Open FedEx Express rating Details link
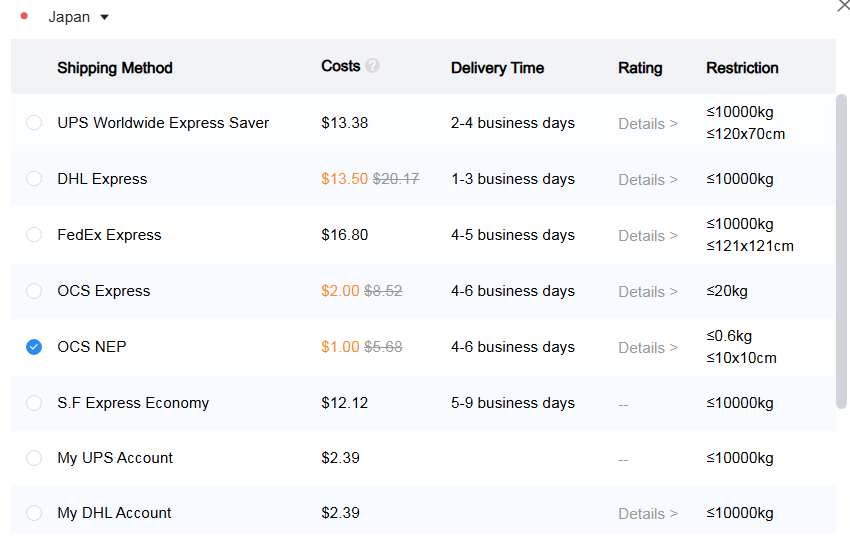Image resolution: width=850 pixels, height=542 pixels. click(x=647, y=236)
